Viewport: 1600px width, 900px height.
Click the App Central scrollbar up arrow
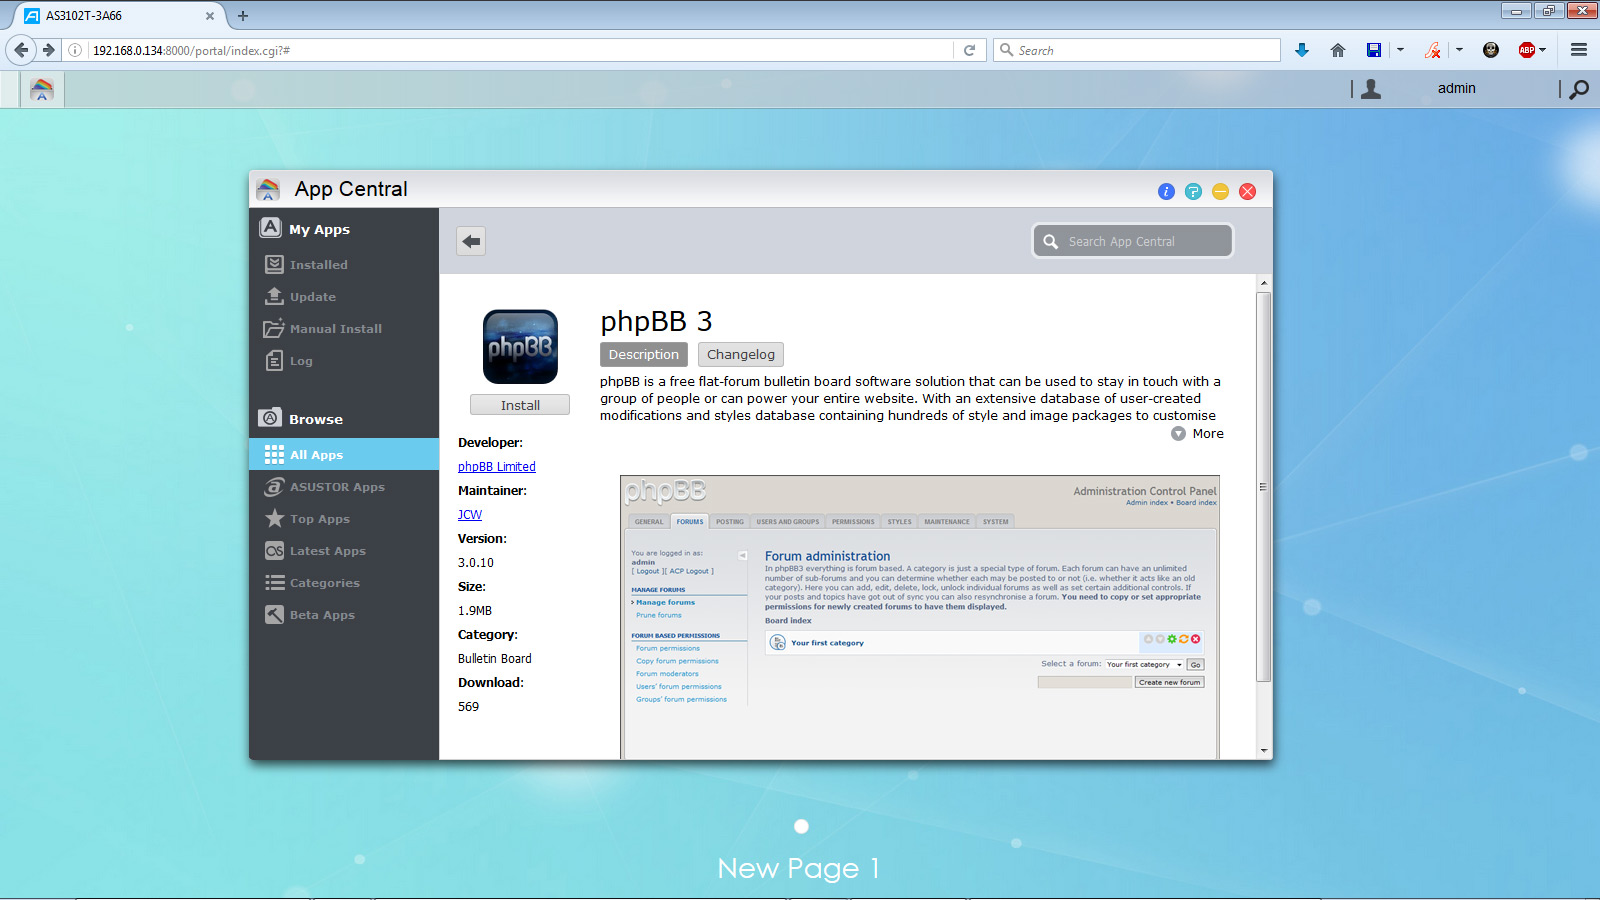[x=1264, y=283]
